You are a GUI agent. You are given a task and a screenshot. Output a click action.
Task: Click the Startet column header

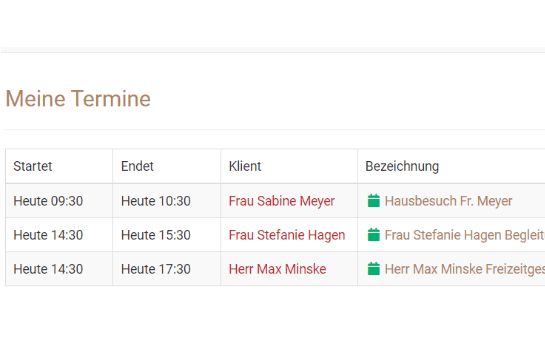(33, 166)
